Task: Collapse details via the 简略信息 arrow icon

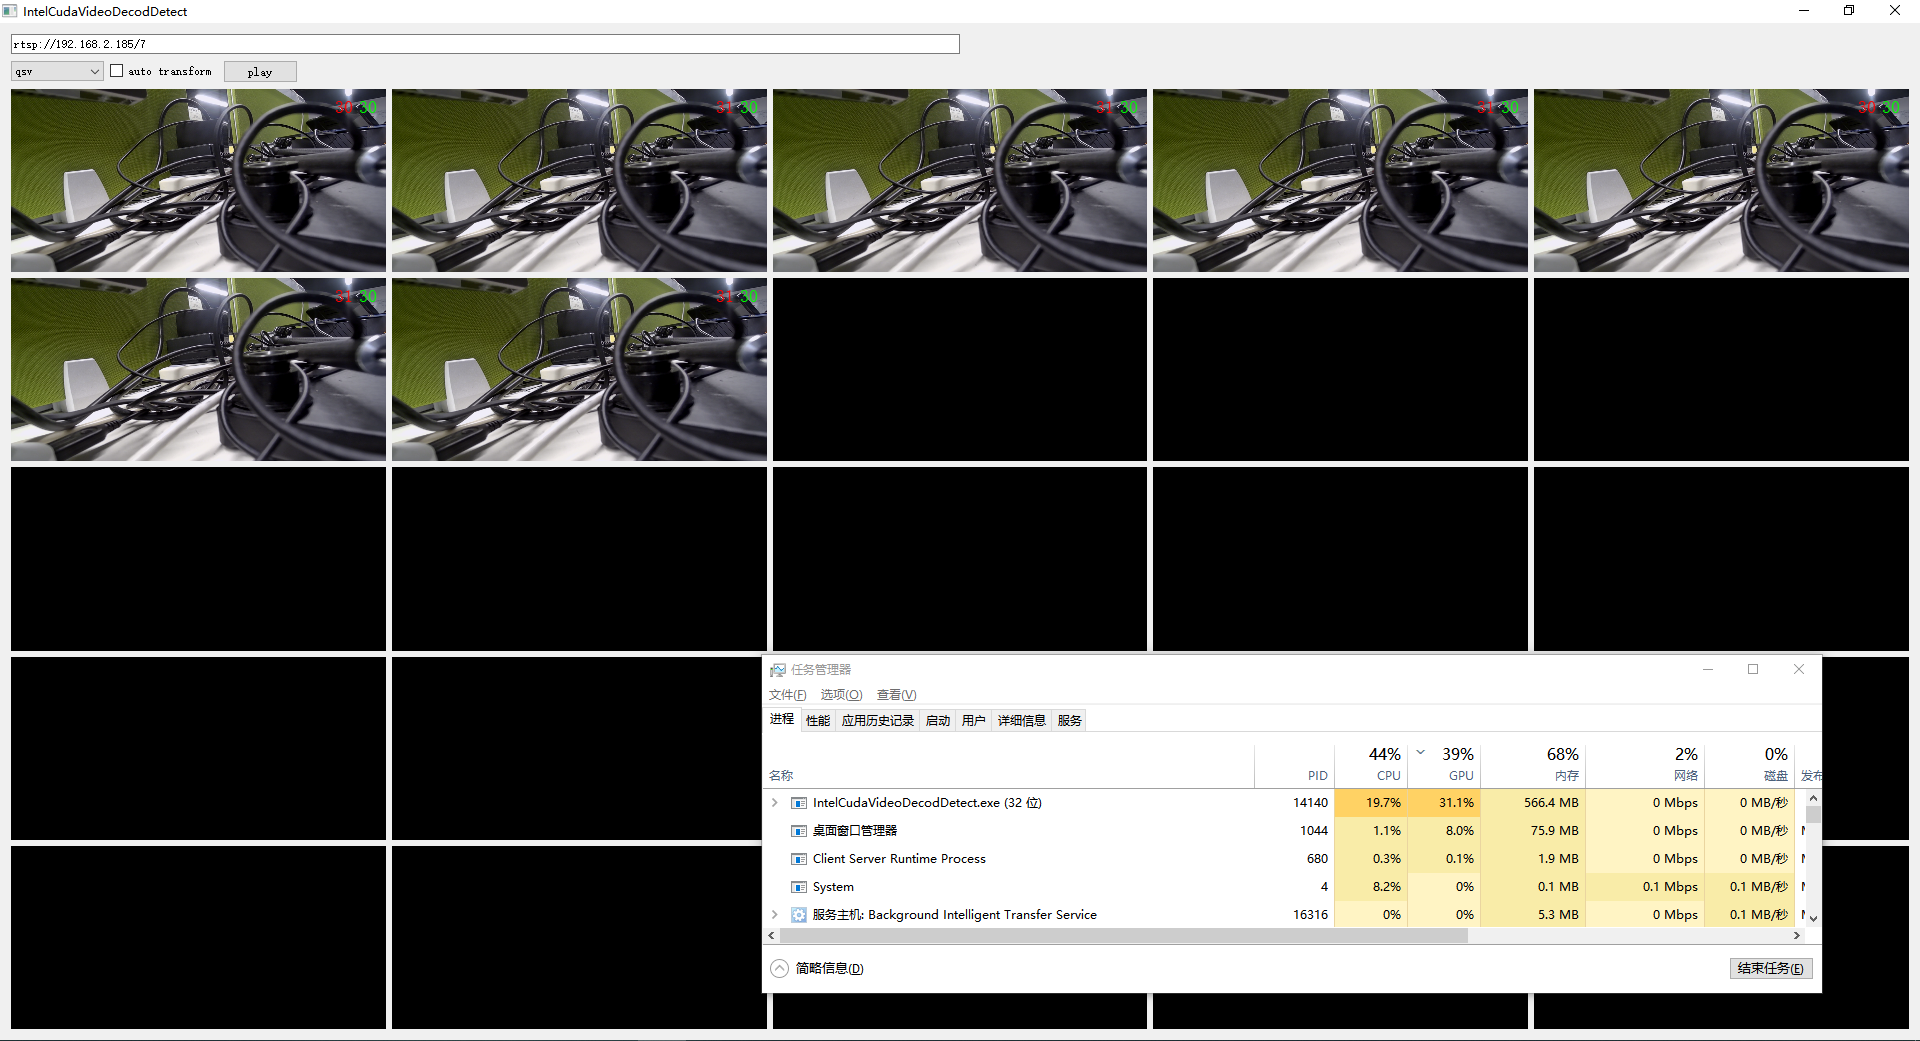Action: click(778, 968)
